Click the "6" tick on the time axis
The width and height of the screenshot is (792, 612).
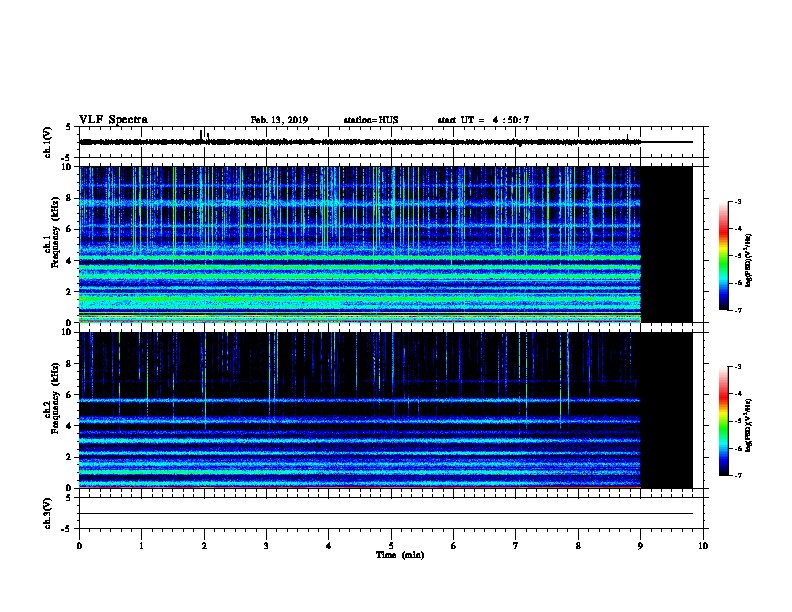pos(453,545)
